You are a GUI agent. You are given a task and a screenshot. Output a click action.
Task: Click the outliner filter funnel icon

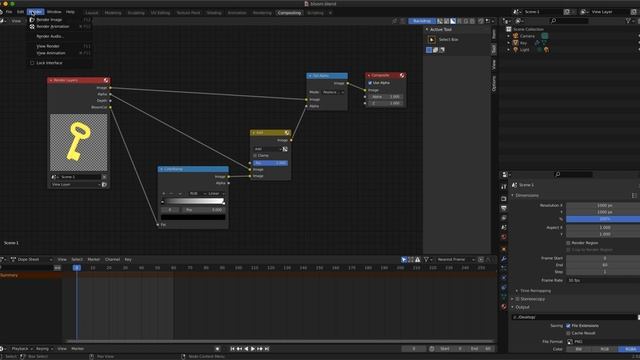pos(629,20)
